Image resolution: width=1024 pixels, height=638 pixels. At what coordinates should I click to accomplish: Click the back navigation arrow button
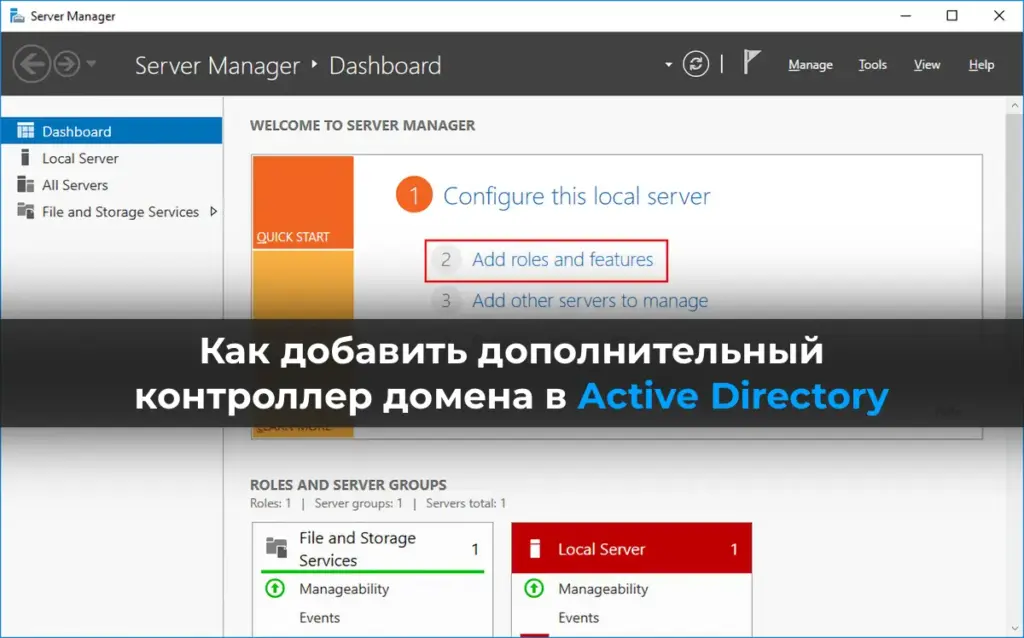point(31,65)
